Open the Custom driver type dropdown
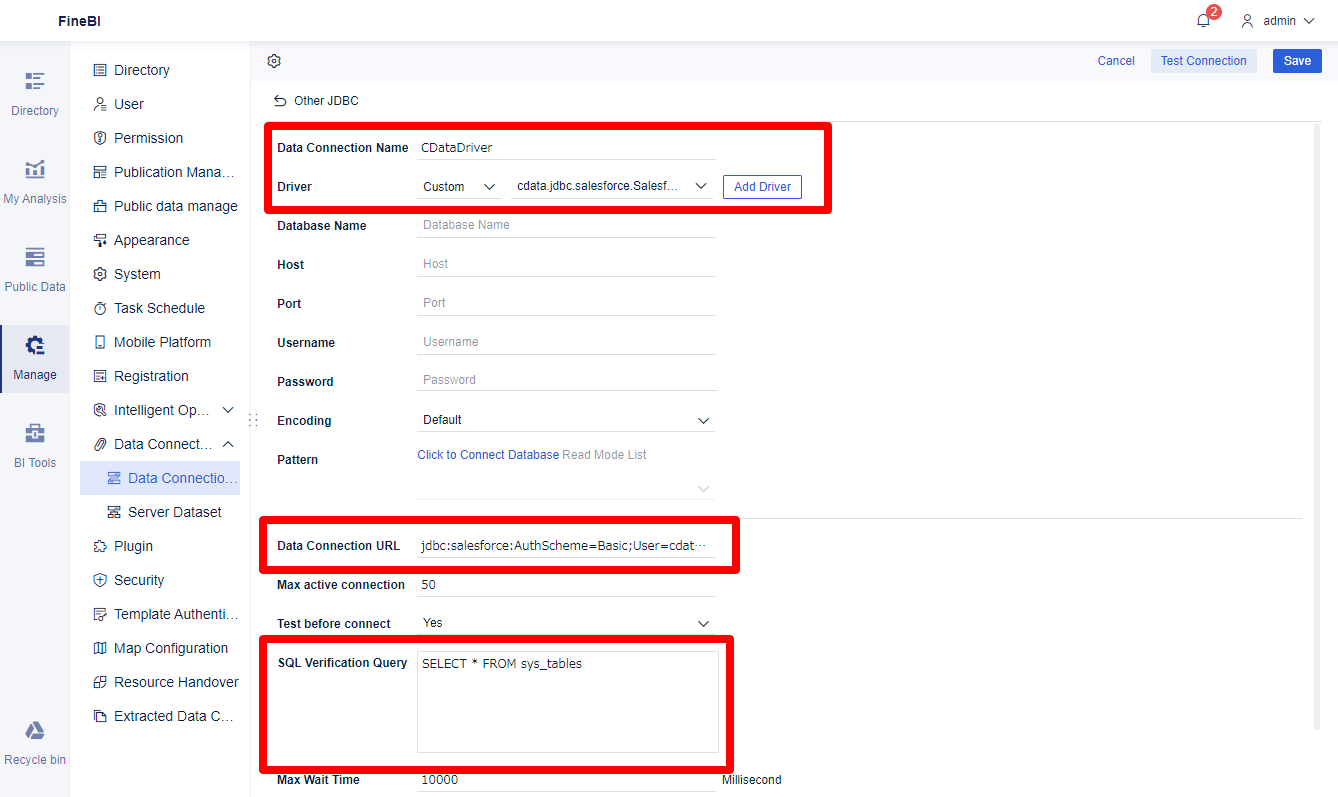Image resolution: width=1338 pixels, height=797 pixels. 459,187
